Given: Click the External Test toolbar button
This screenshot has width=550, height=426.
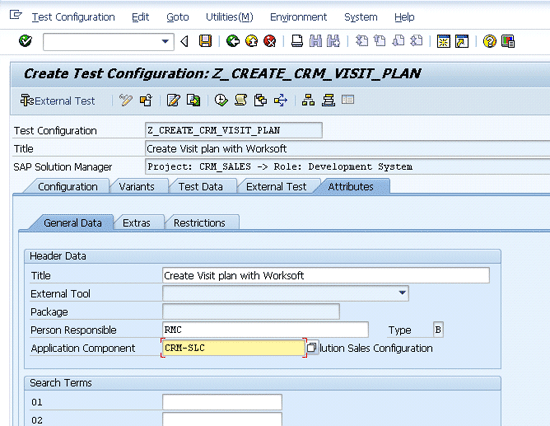Looking at the screenshot, I should click(58, 101).
